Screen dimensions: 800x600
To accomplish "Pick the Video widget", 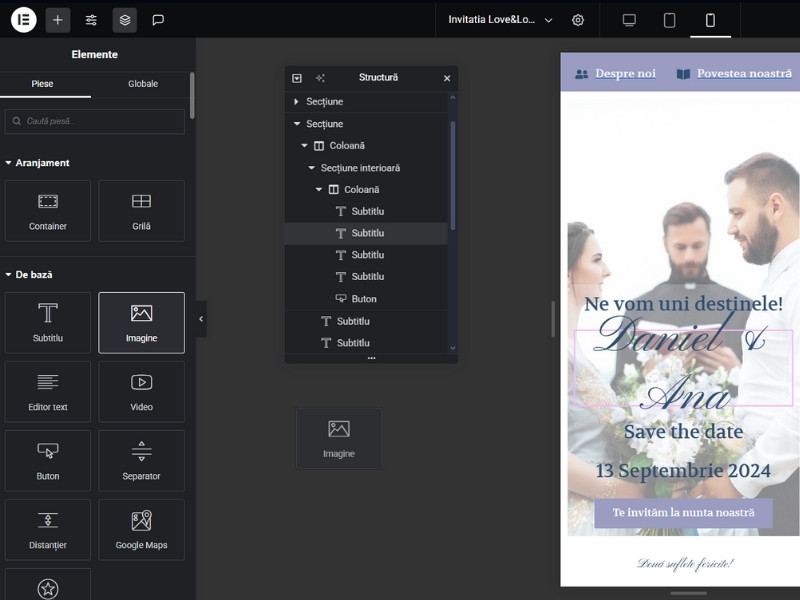I will click(141, 391).
